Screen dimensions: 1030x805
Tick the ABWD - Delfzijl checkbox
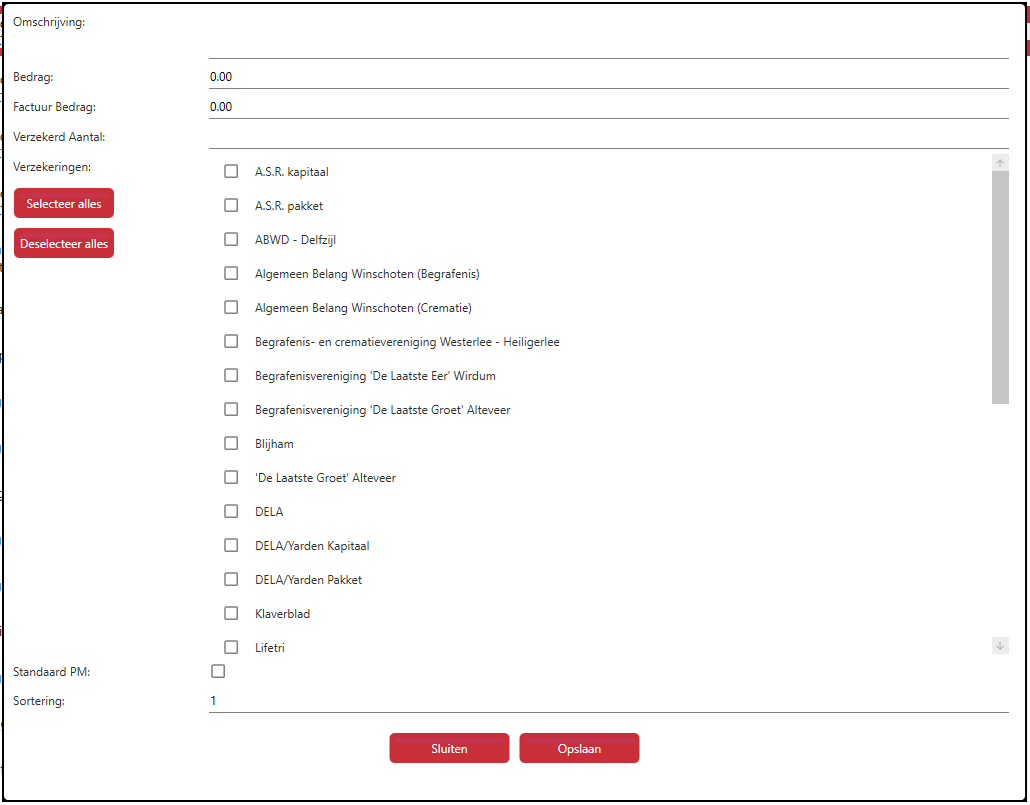pyautogui.click(x=231, y=239)
